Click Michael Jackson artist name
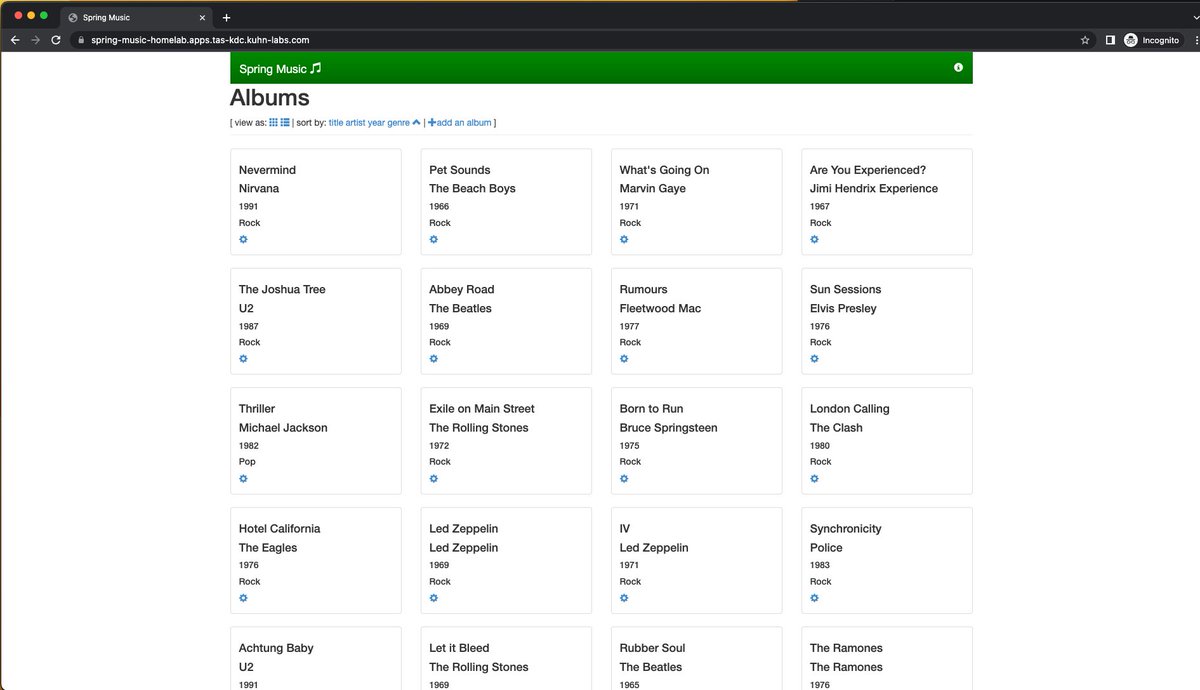The height and width of the screenshot is (690, 1200). [283, 427]
